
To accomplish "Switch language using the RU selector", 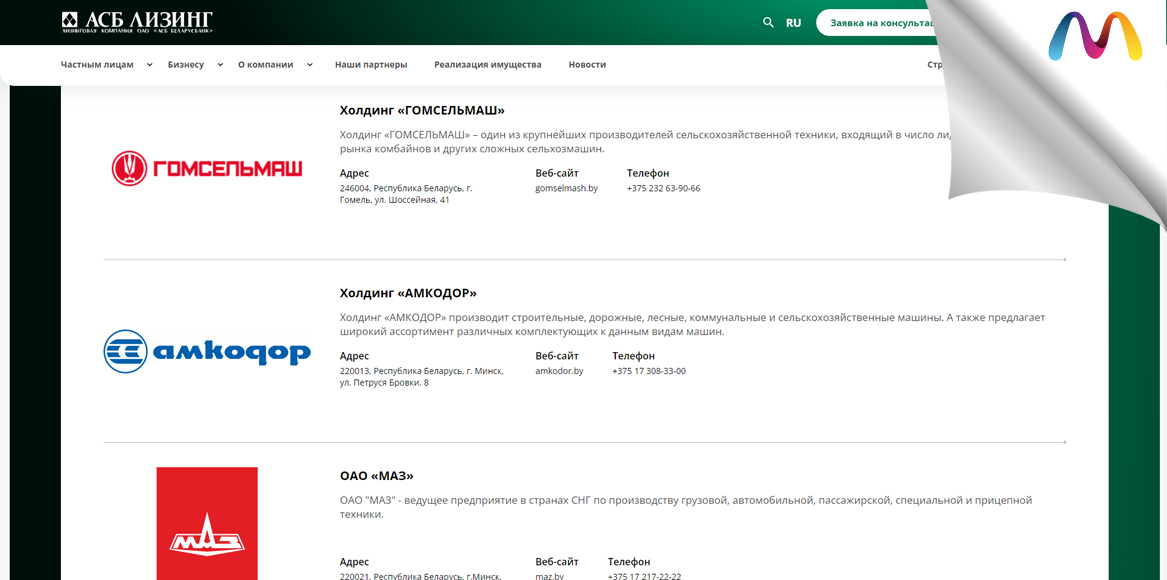I will click(x=793, y=23).
